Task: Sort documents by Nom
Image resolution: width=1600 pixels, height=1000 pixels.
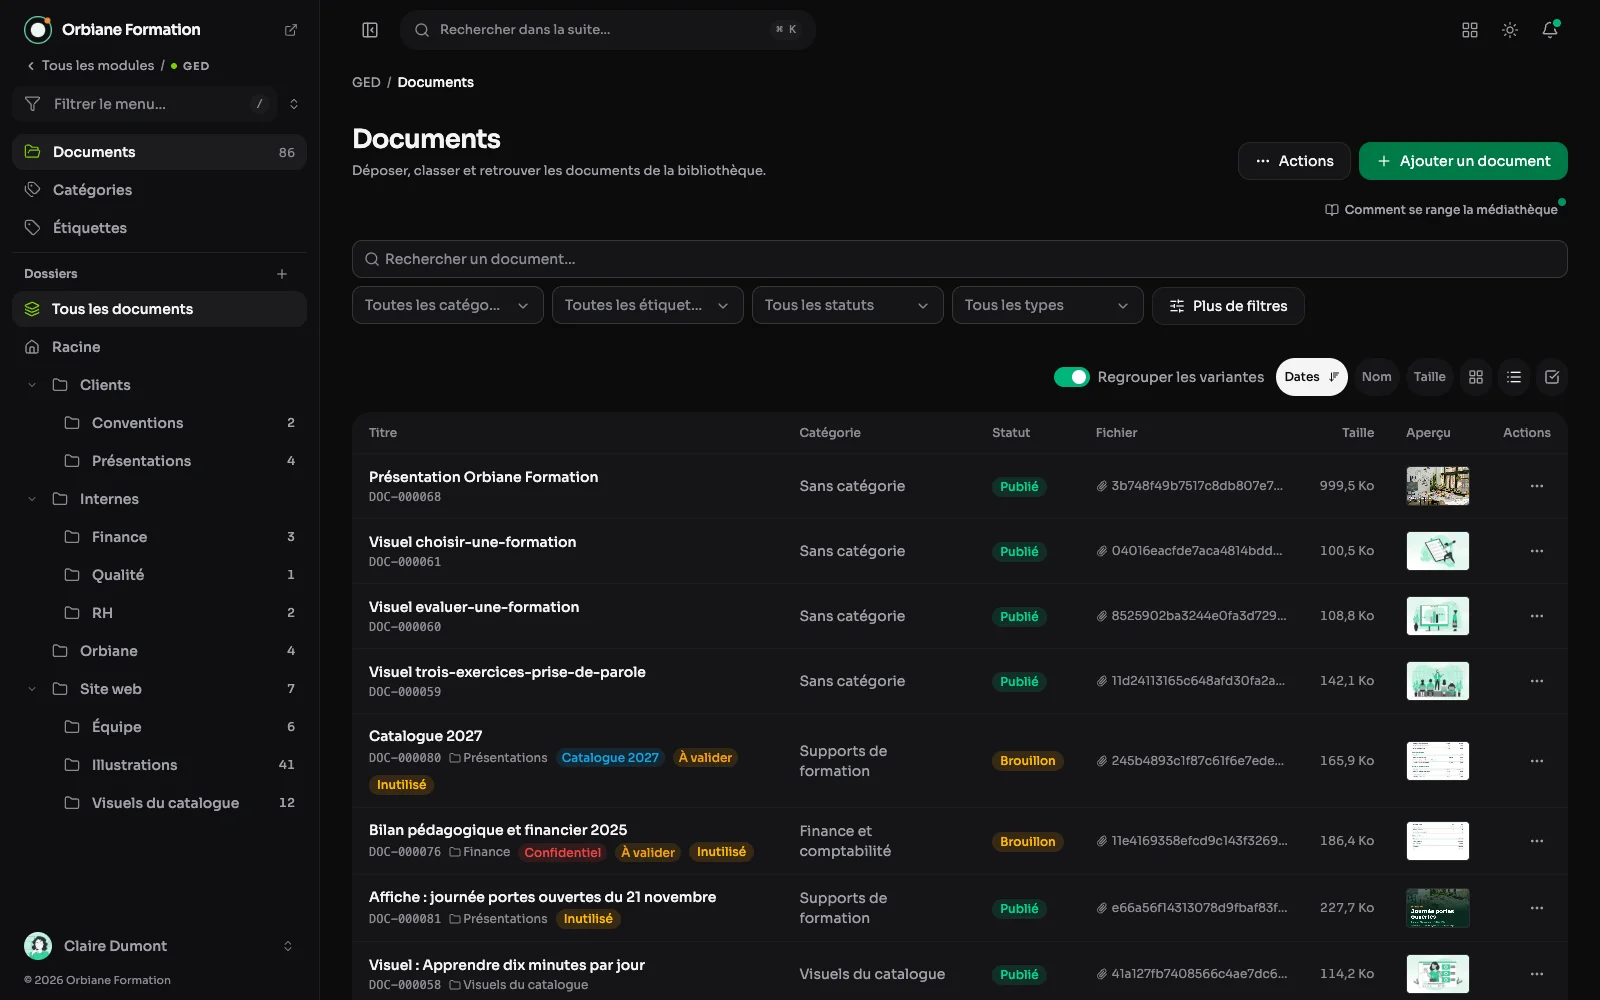Action: click(1376, 377)
